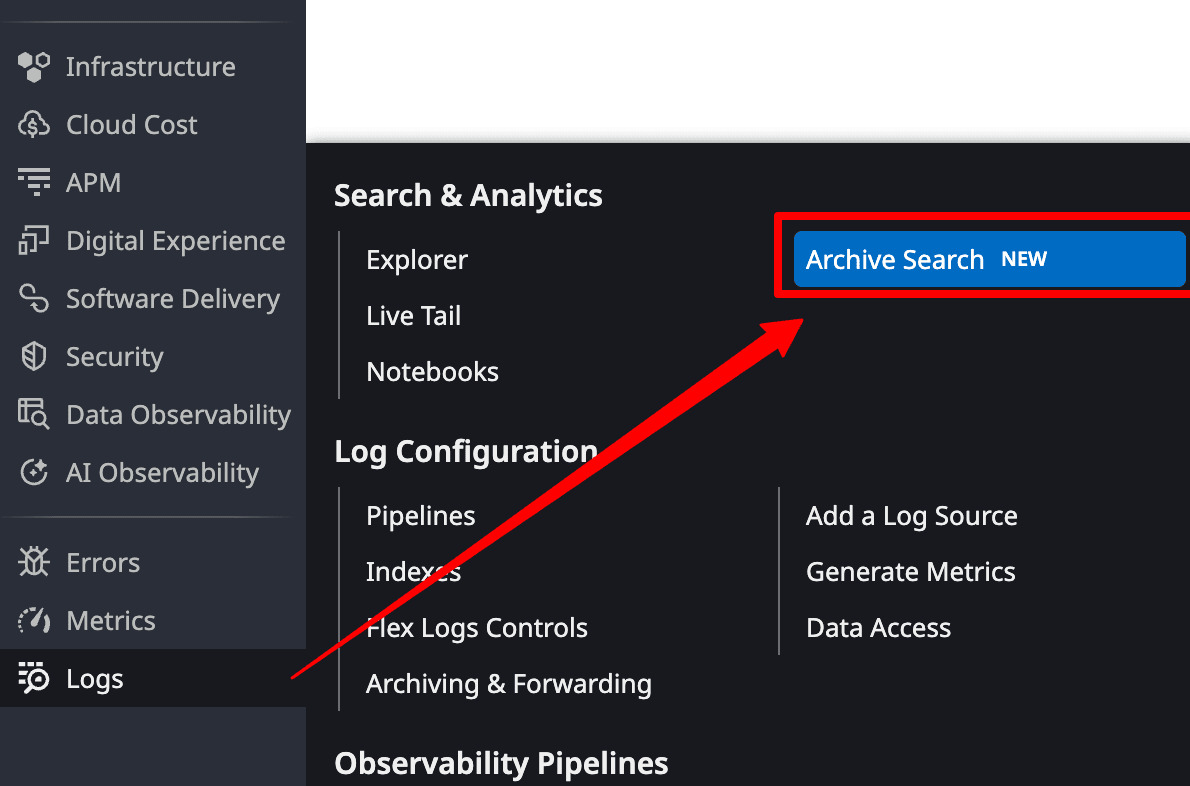Select the APM traces icon
Image resolution: width=1190 pixels, height=786 pixels.
tap(33, 182)
